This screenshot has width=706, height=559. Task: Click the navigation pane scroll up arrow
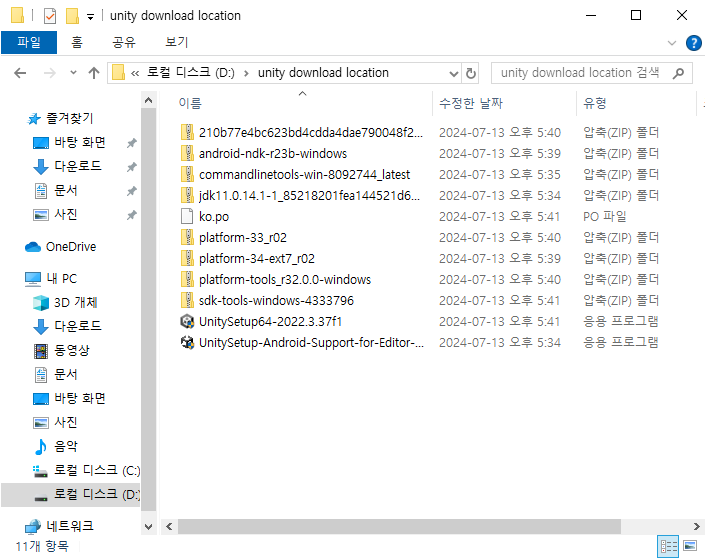click(149, 101)
